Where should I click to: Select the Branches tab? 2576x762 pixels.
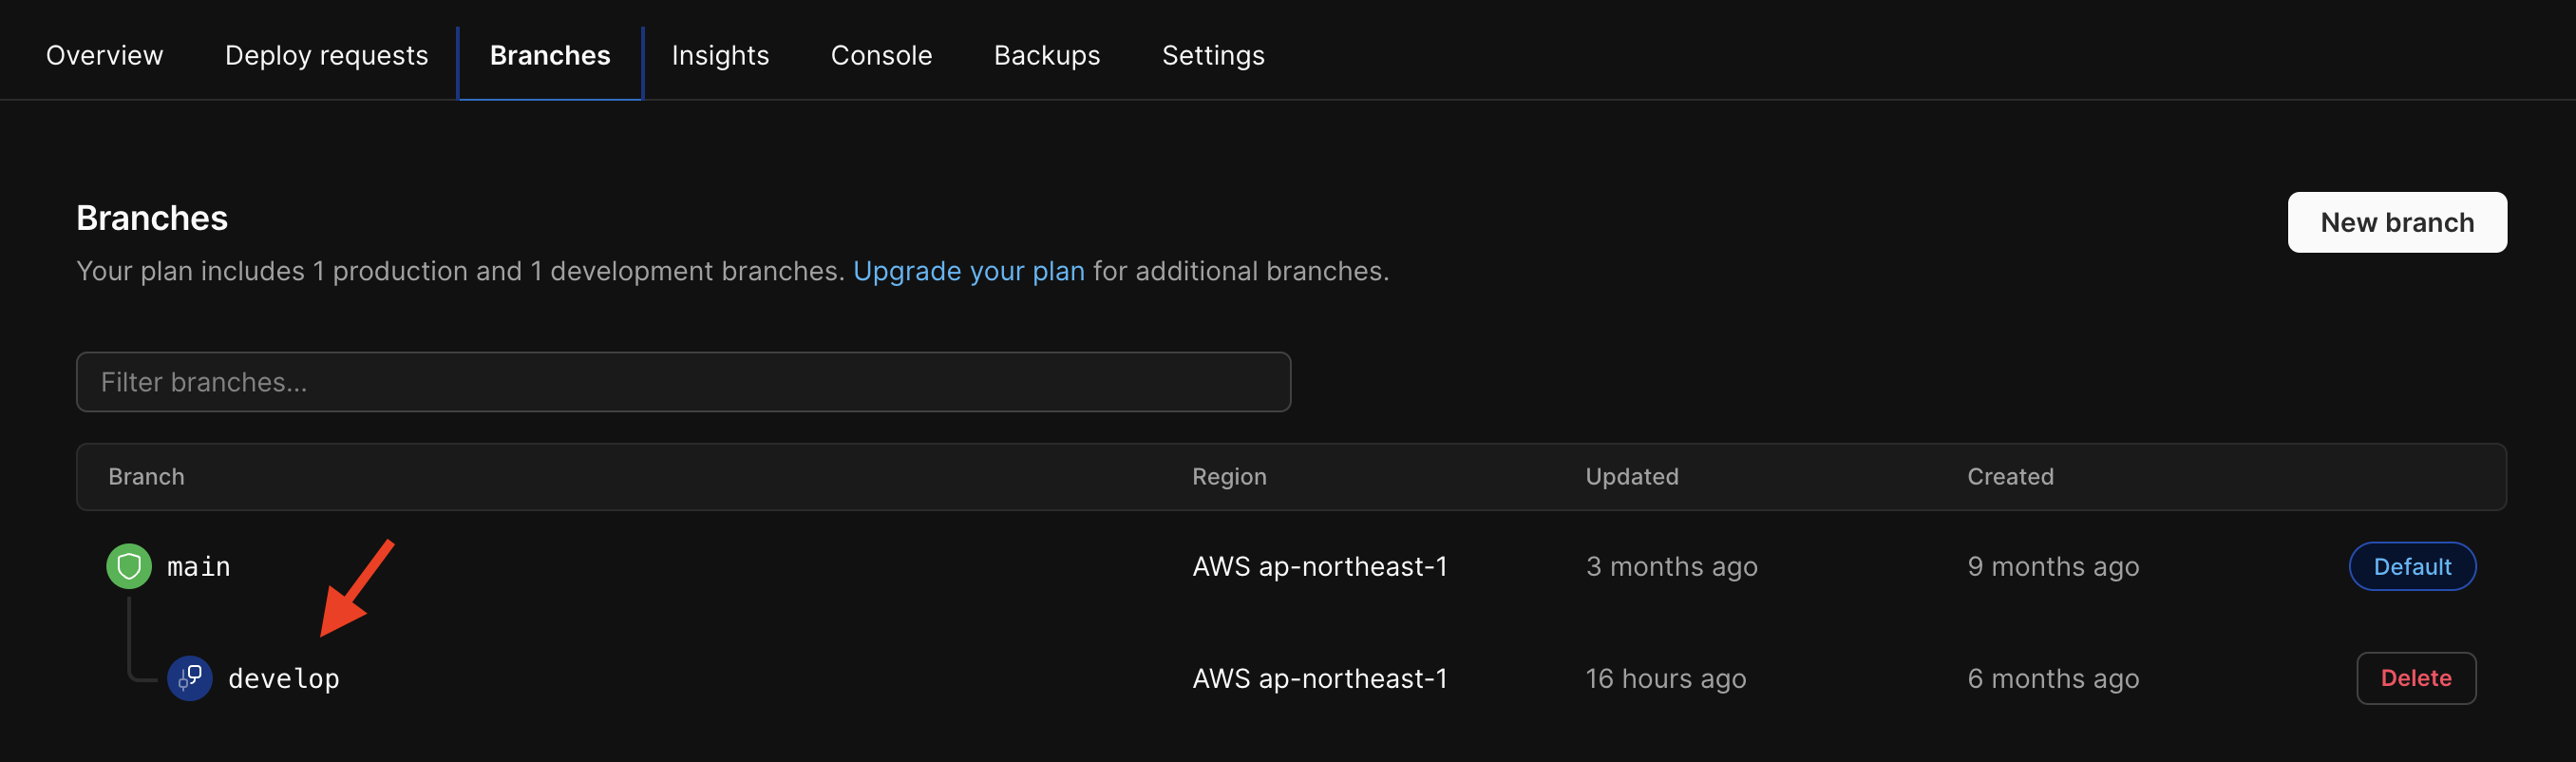(550, 55)
